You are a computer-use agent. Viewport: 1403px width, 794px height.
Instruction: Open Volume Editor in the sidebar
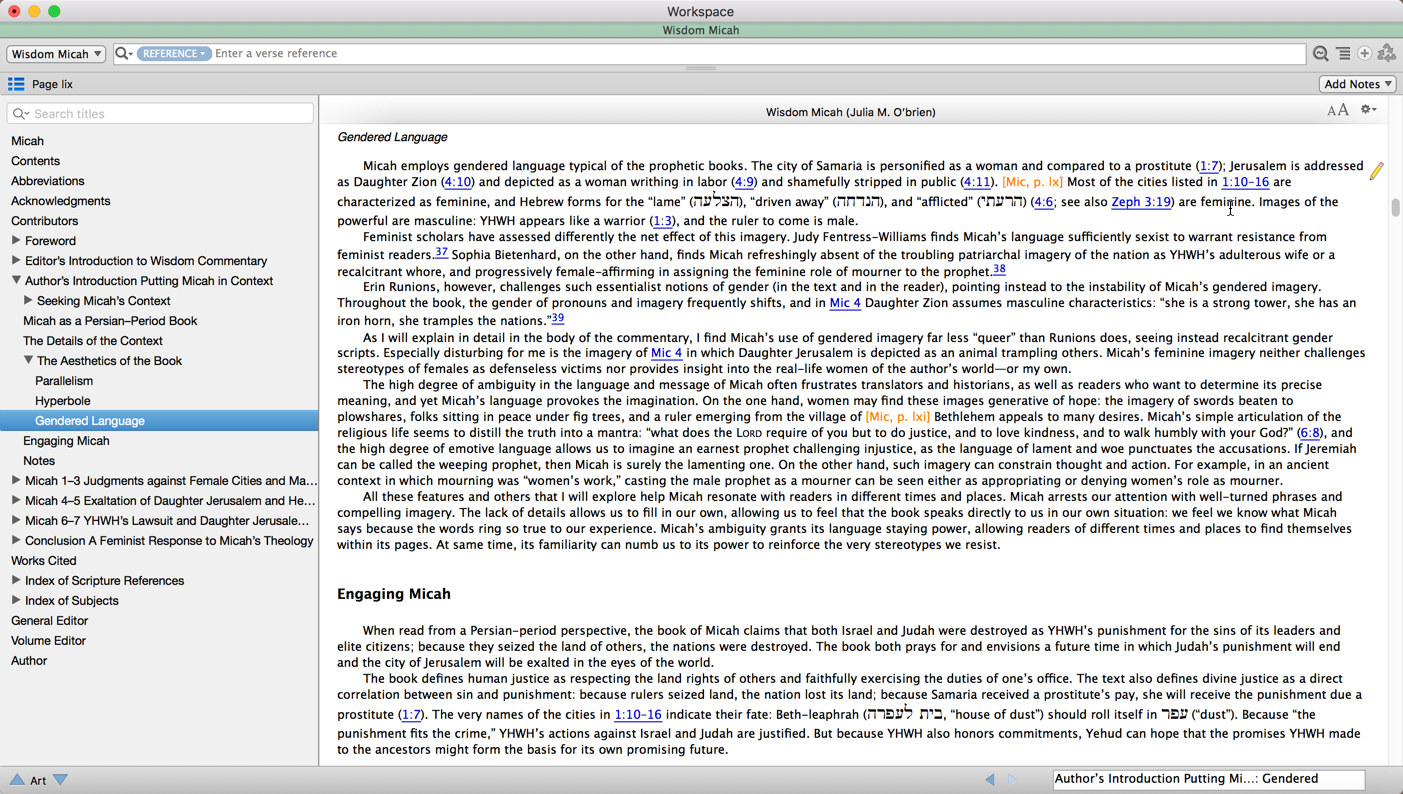coord(48,641)
